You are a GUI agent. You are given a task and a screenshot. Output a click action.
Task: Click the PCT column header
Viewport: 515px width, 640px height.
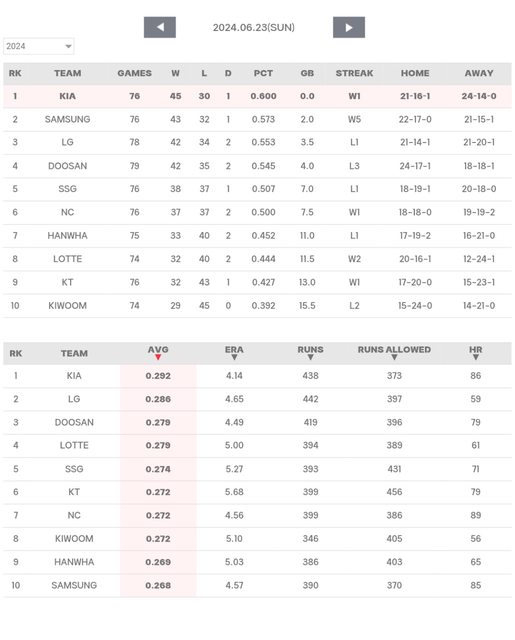click(263, 73)
